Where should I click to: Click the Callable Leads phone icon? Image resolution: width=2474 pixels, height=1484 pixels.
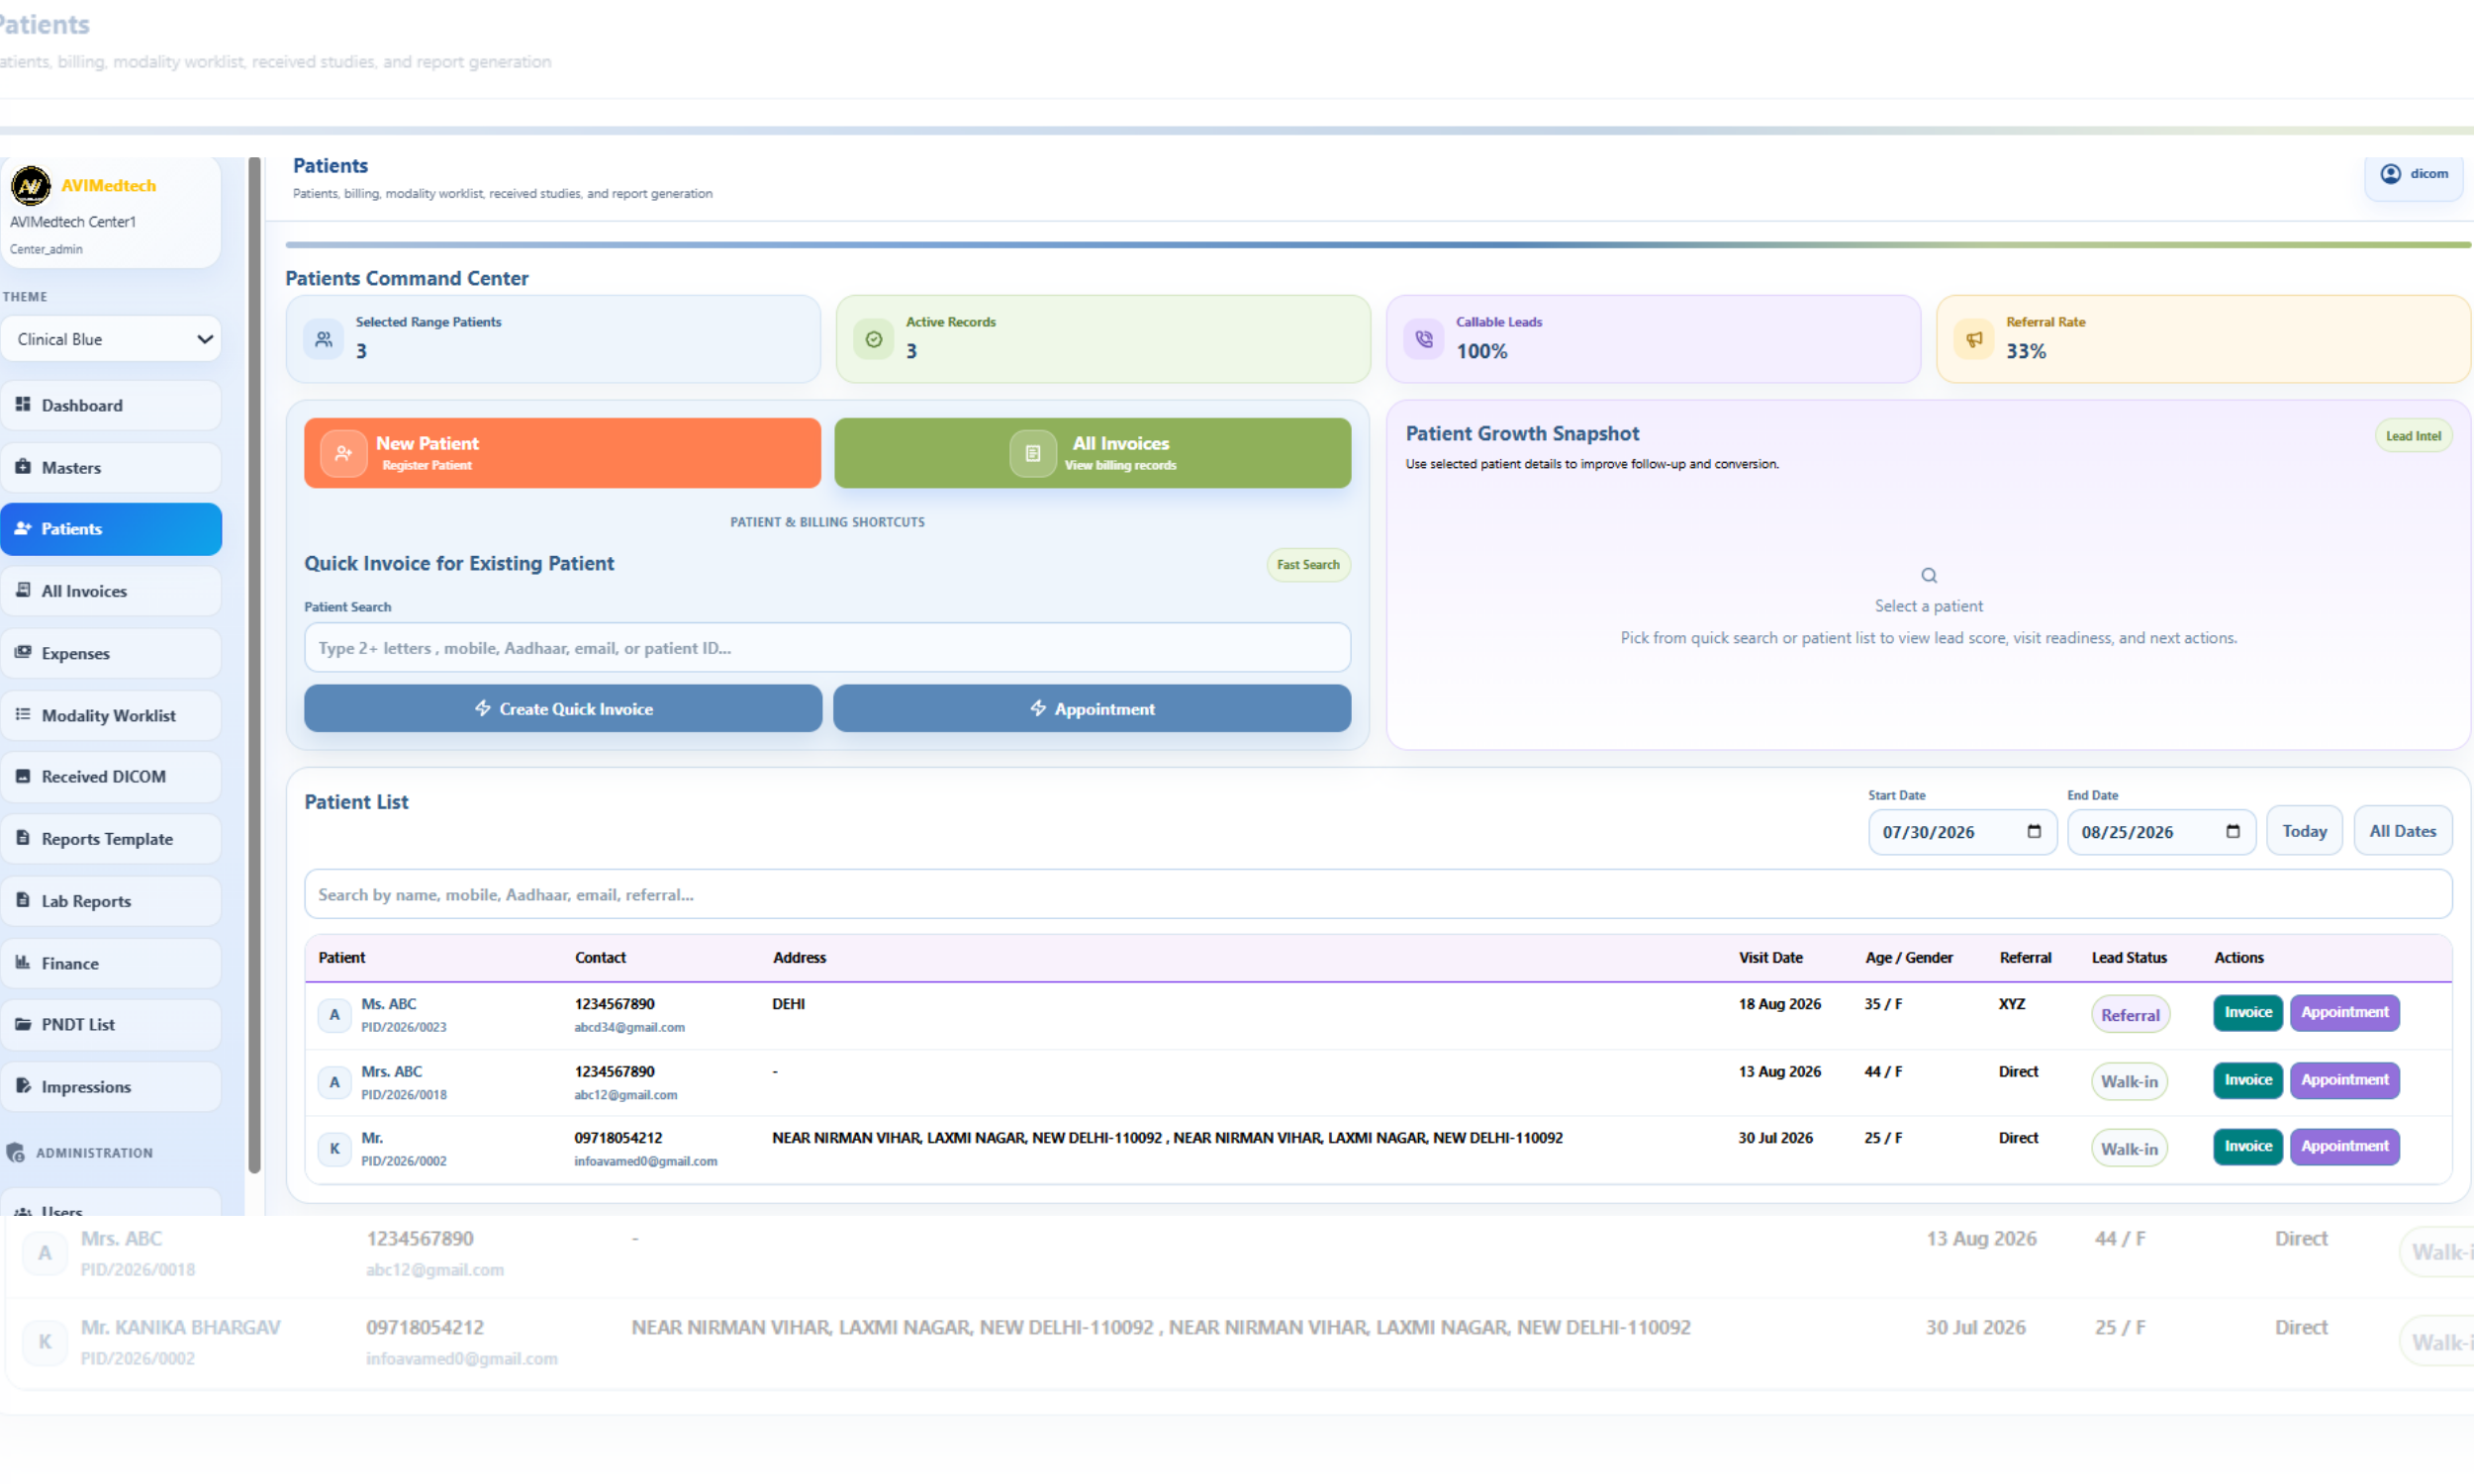(x=1424, y=339)
